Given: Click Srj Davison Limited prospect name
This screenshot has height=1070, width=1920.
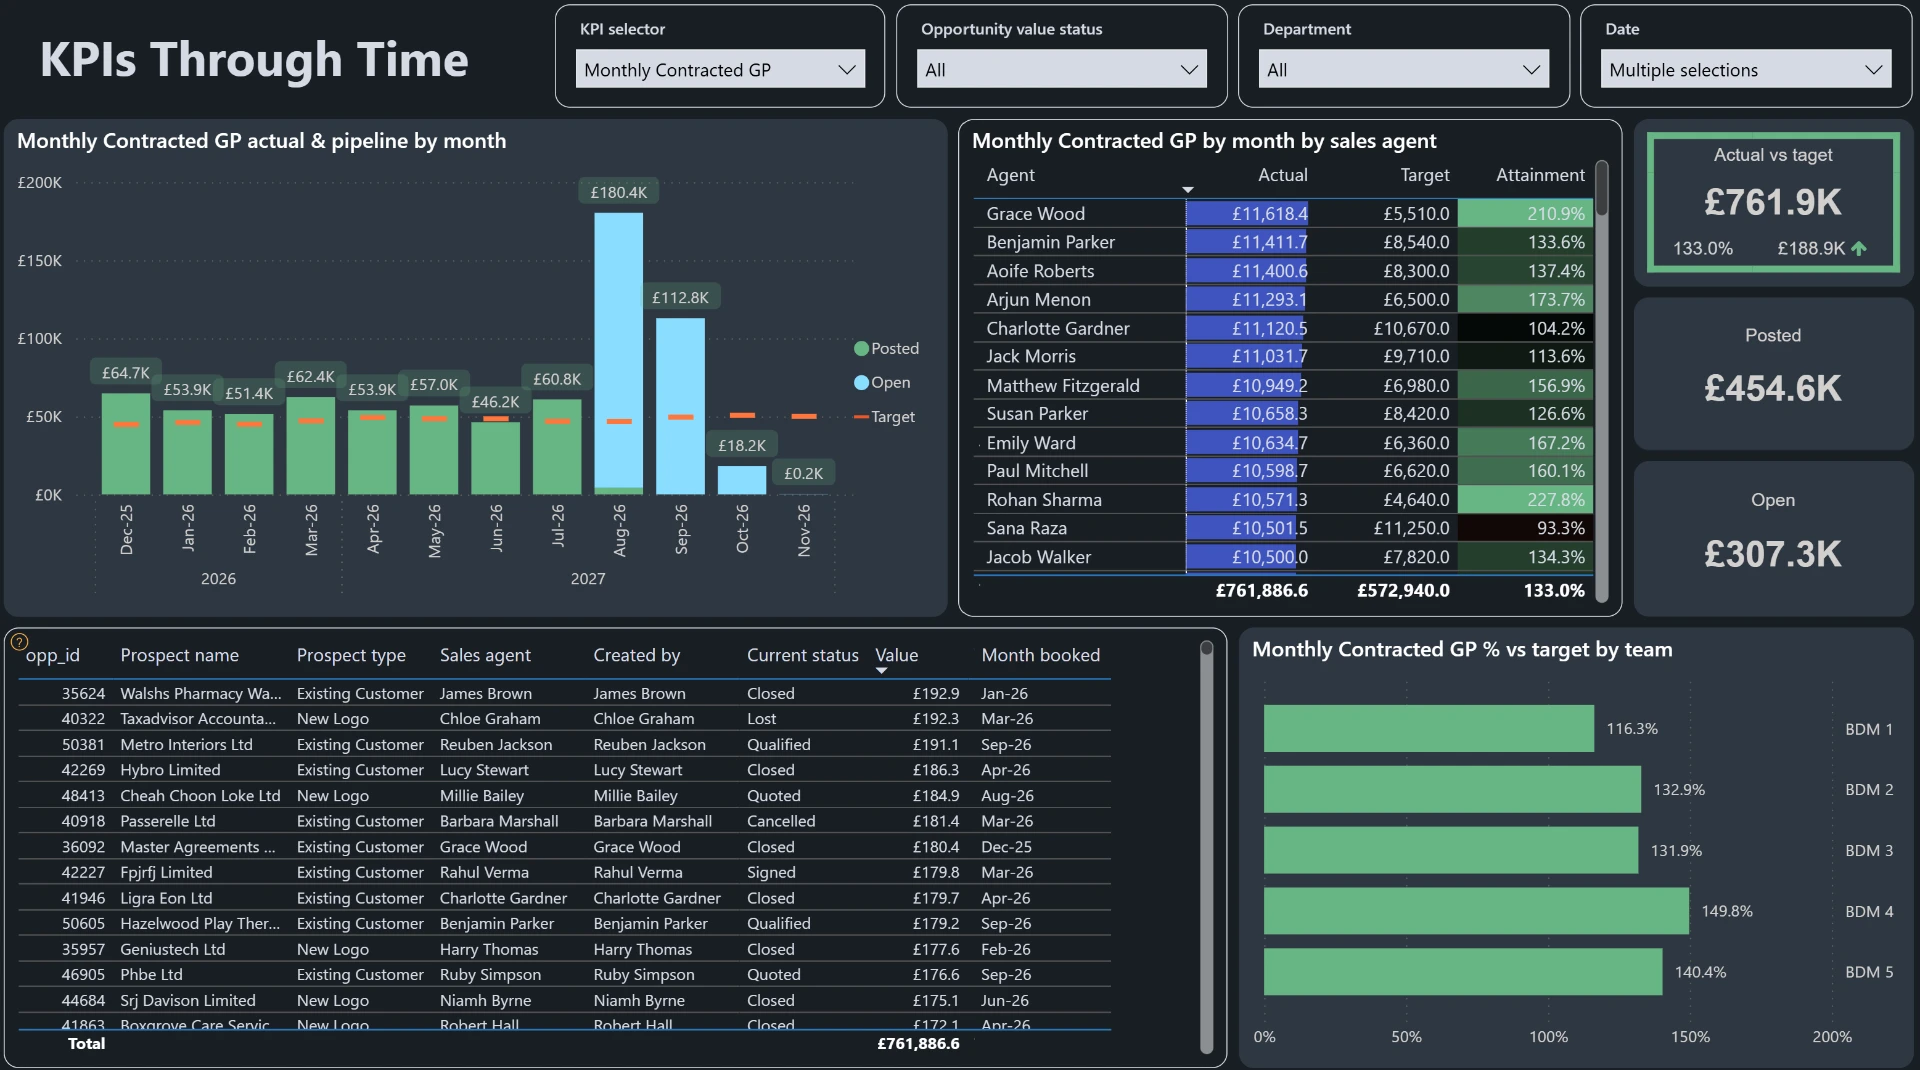Looking at the screenshot, I should coord(188,1000).
